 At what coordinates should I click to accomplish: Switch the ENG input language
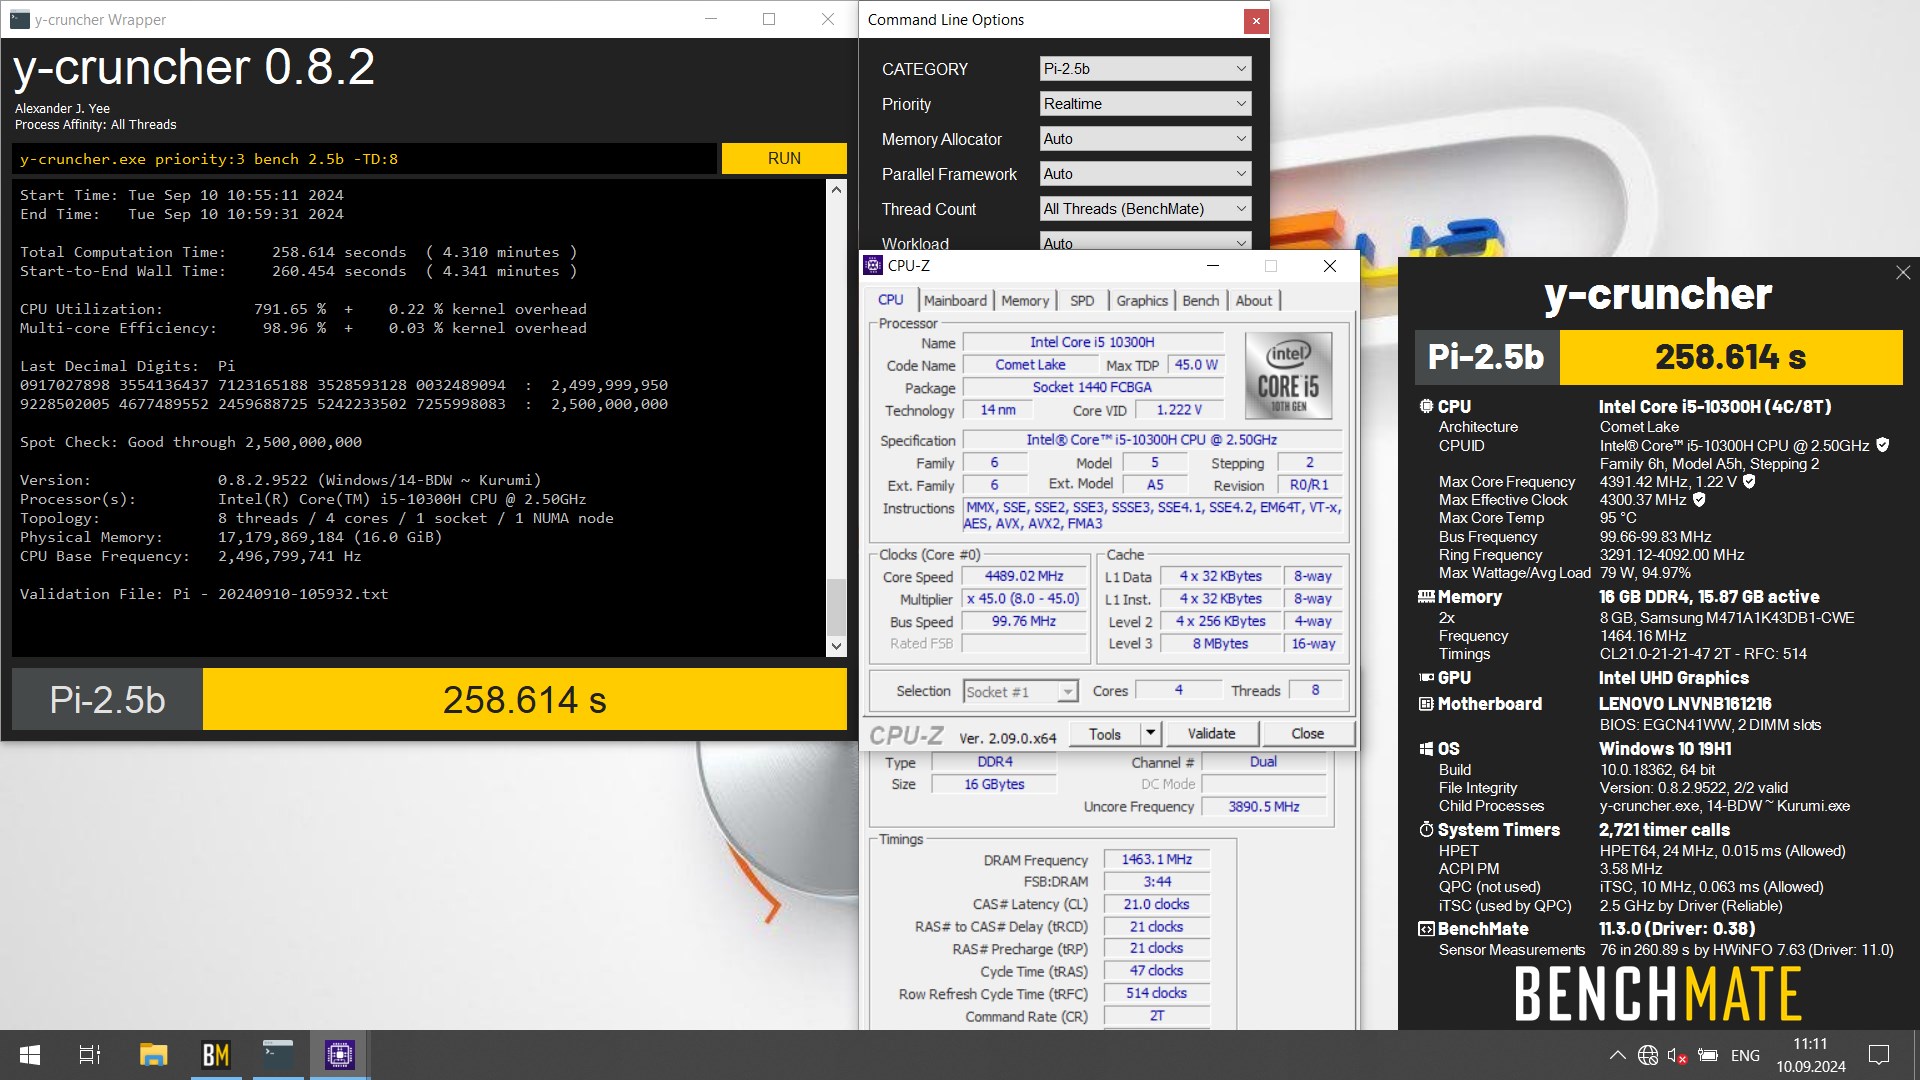1745,1055
